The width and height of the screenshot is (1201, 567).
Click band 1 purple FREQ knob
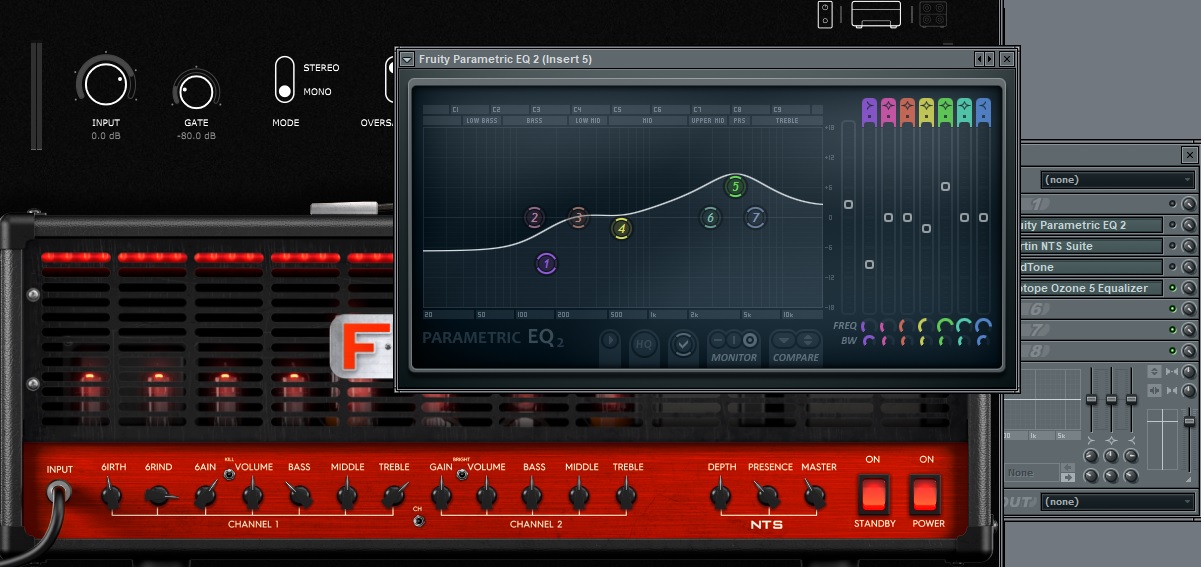coord(869,326)
